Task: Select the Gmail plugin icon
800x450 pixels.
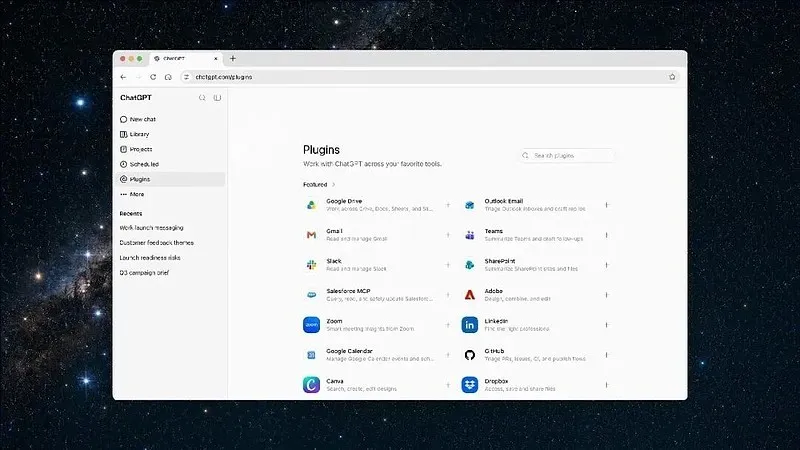Action: tap(311, 235)
